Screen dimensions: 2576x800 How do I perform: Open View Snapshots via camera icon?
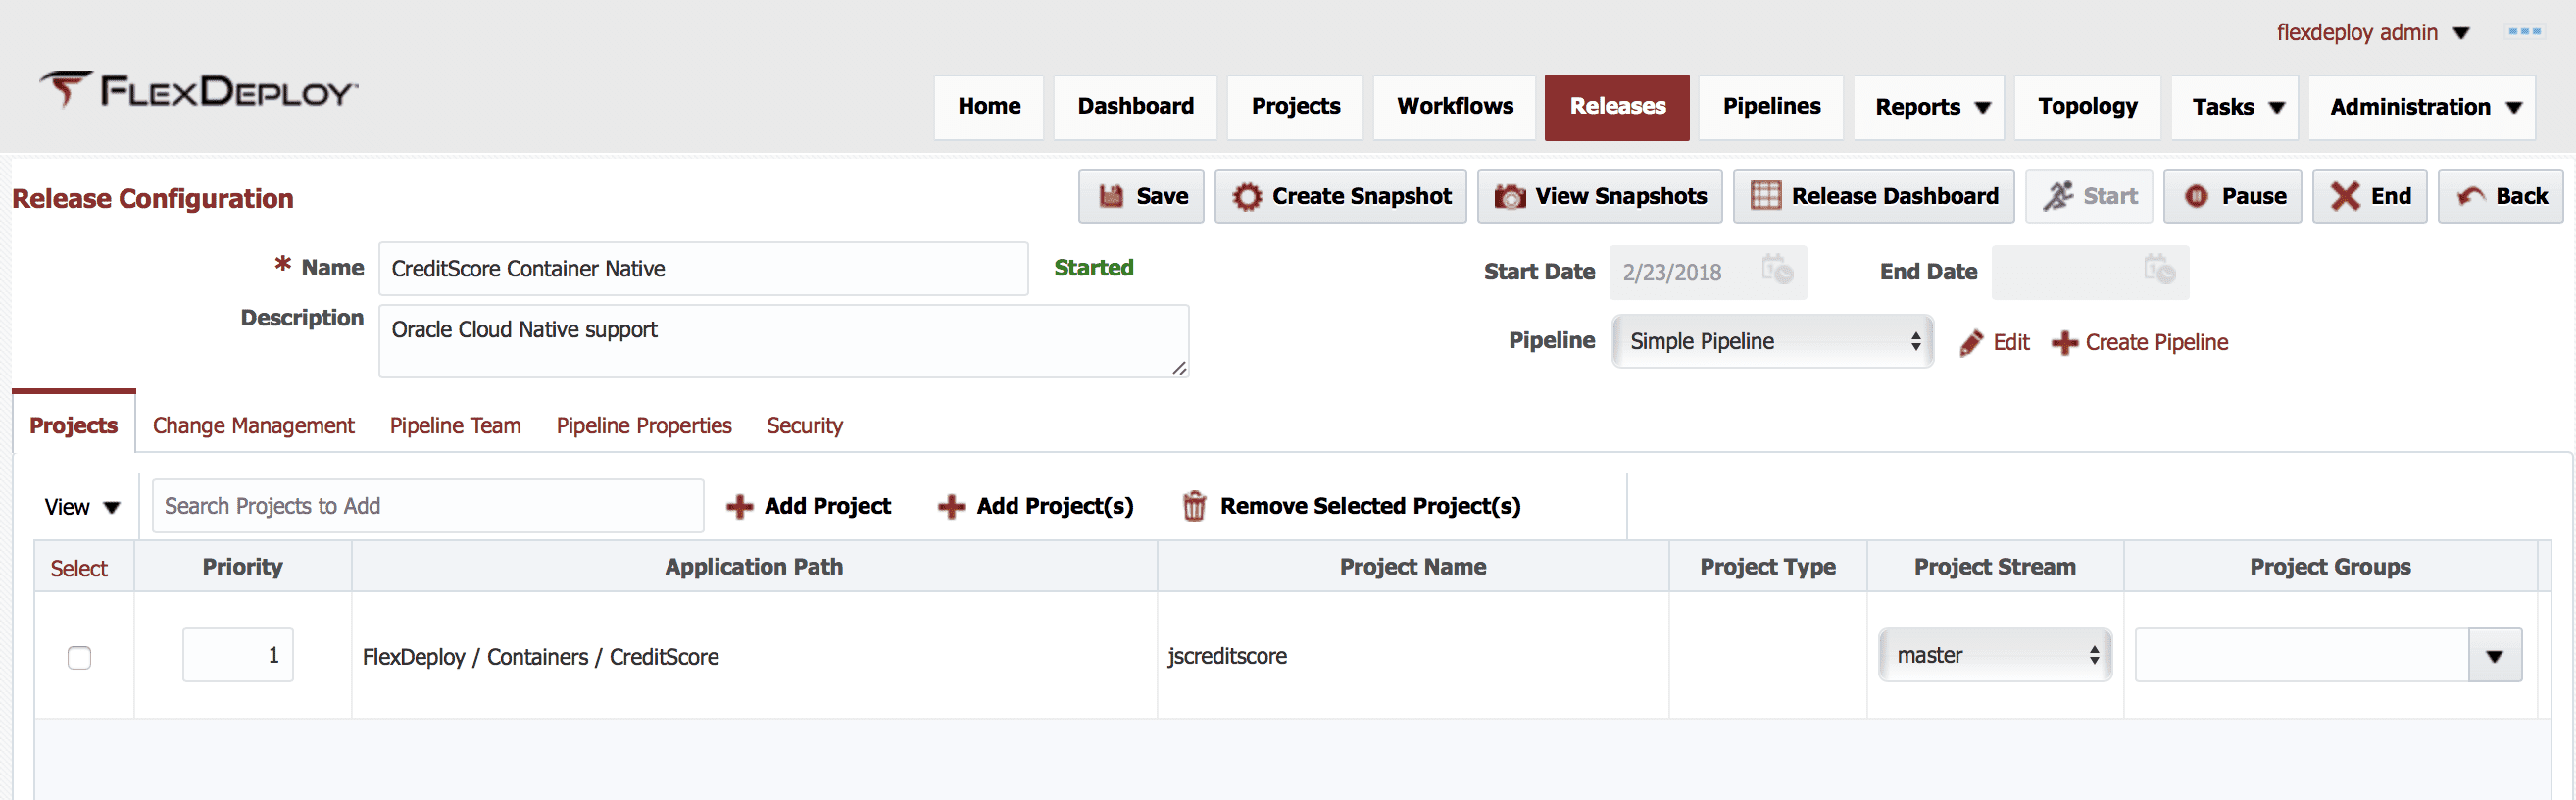(1509, 196)
